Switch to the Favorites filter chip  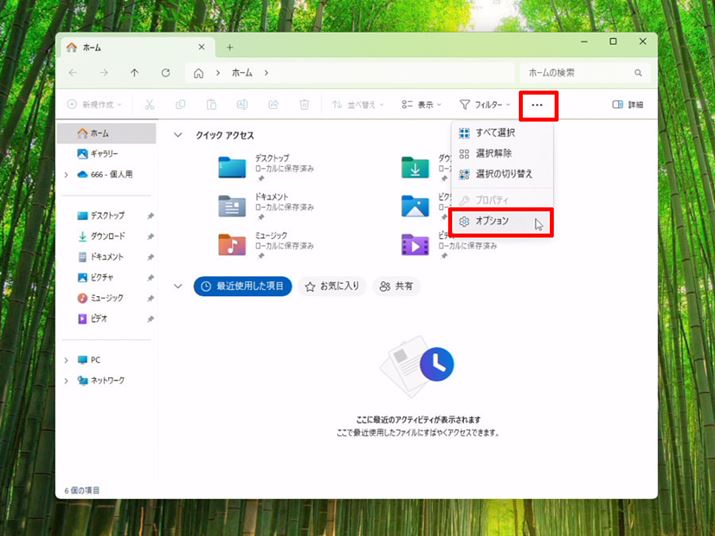[x=332, y=286]
